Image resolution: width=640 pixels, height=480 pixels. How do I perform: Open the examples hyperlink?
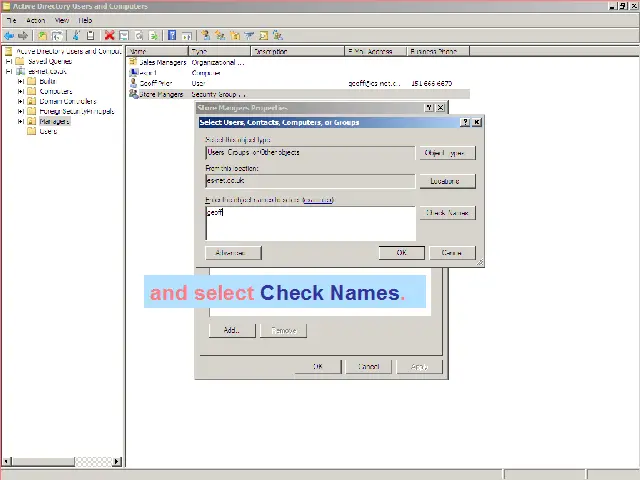(x=318, y=200)
